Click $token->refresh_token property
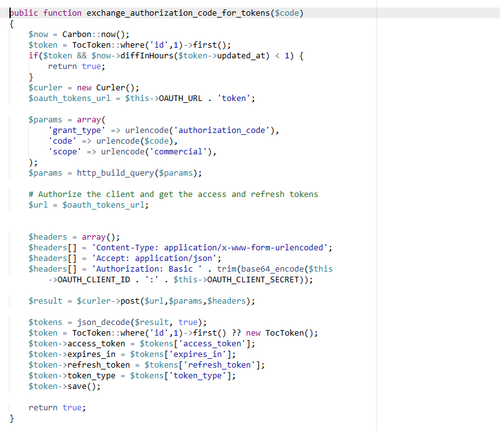This screenshot has height=431, width=500. point(79,365)
